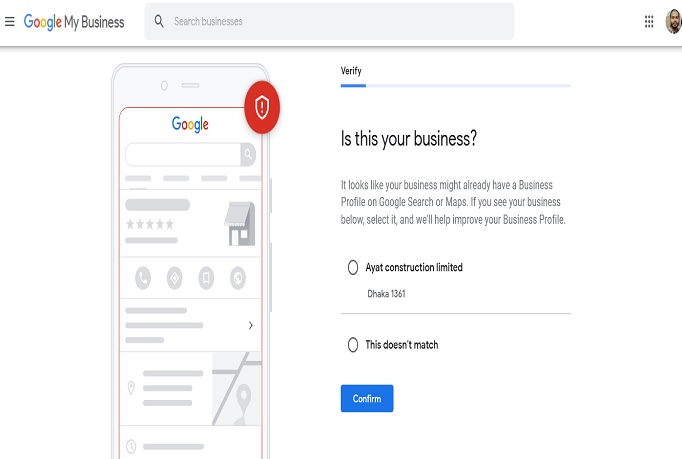Select the Ayat construction limited option
The height and width of the screenshot is (459, 682).
[x=353, y=267]
